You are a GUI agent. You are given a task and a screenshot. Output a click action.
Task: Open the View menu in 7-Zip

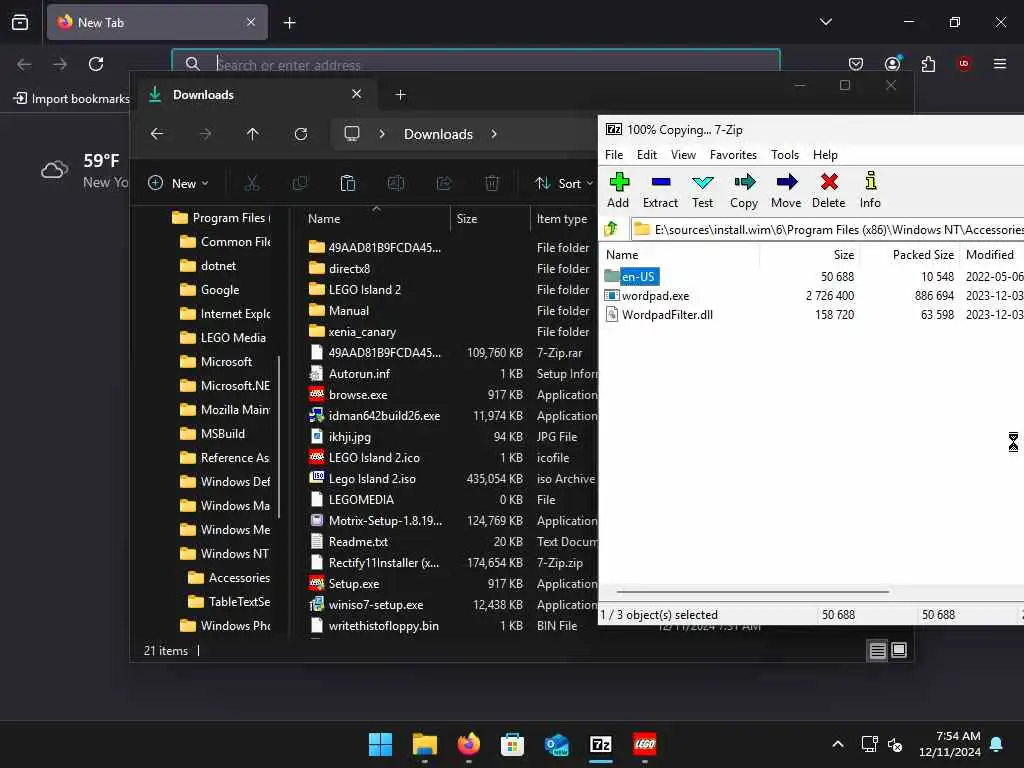683,155
